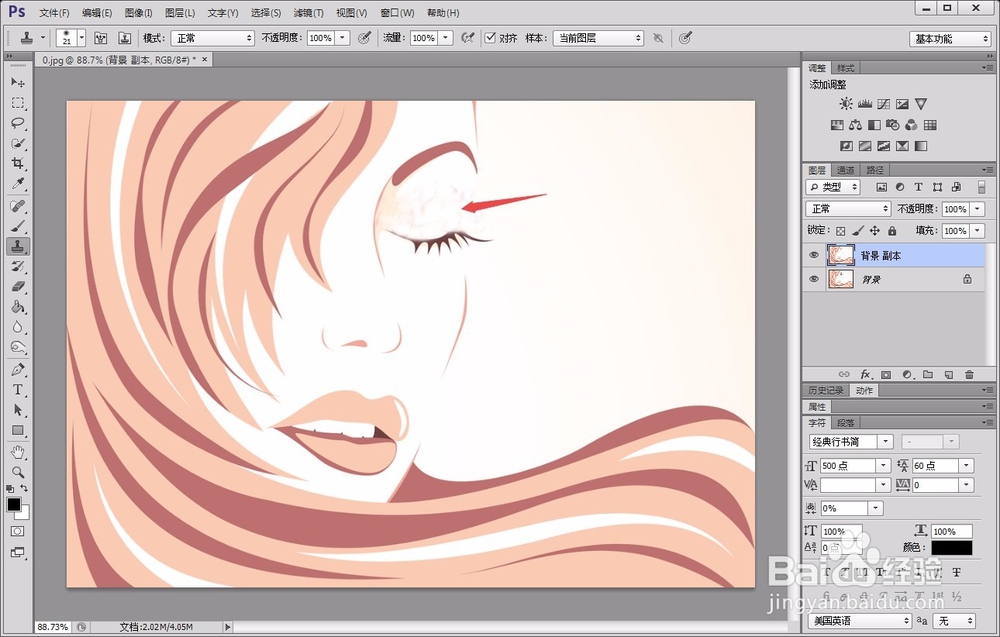The image size is (1000, 637).
Task: Open the options bar 不透明度 slider arrow
Action: 342,38
